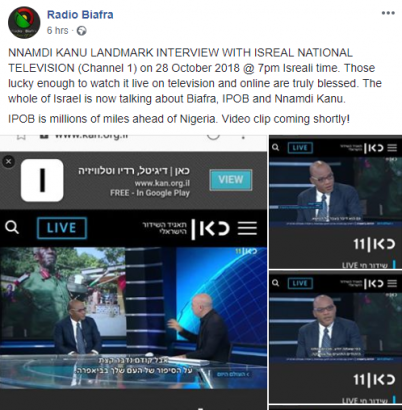402x410 pixels.
Task: Open the hamburger menu in the top-right thumbnail
Action: 392,148
